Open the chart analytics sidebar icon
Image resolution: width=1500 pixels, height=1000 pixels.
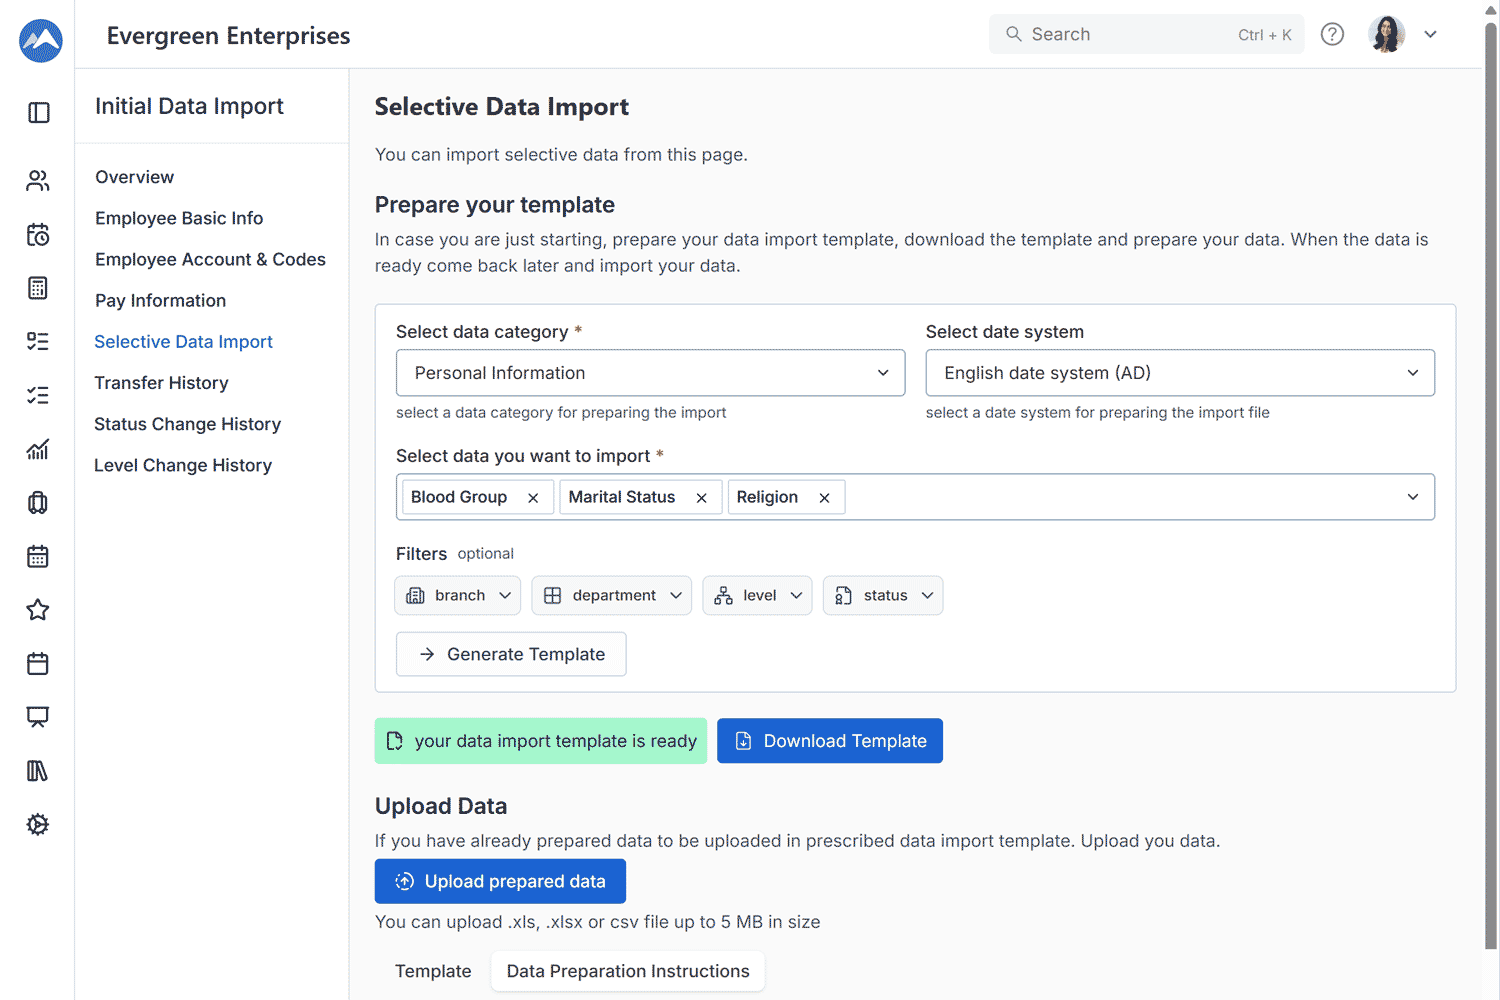[38, 449]
